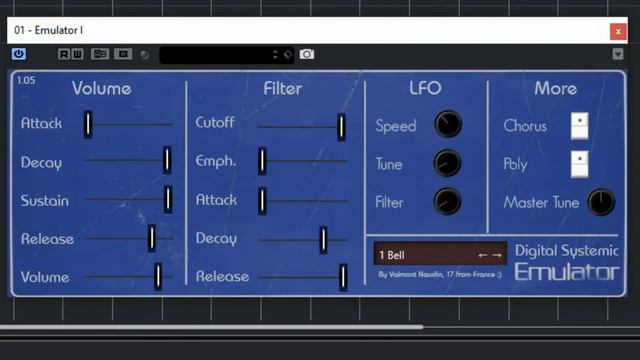Image resolution: width=640 pixels, height=360 pixels.
Task: Click the Filter section heading
Action: (x=282, y=88)
